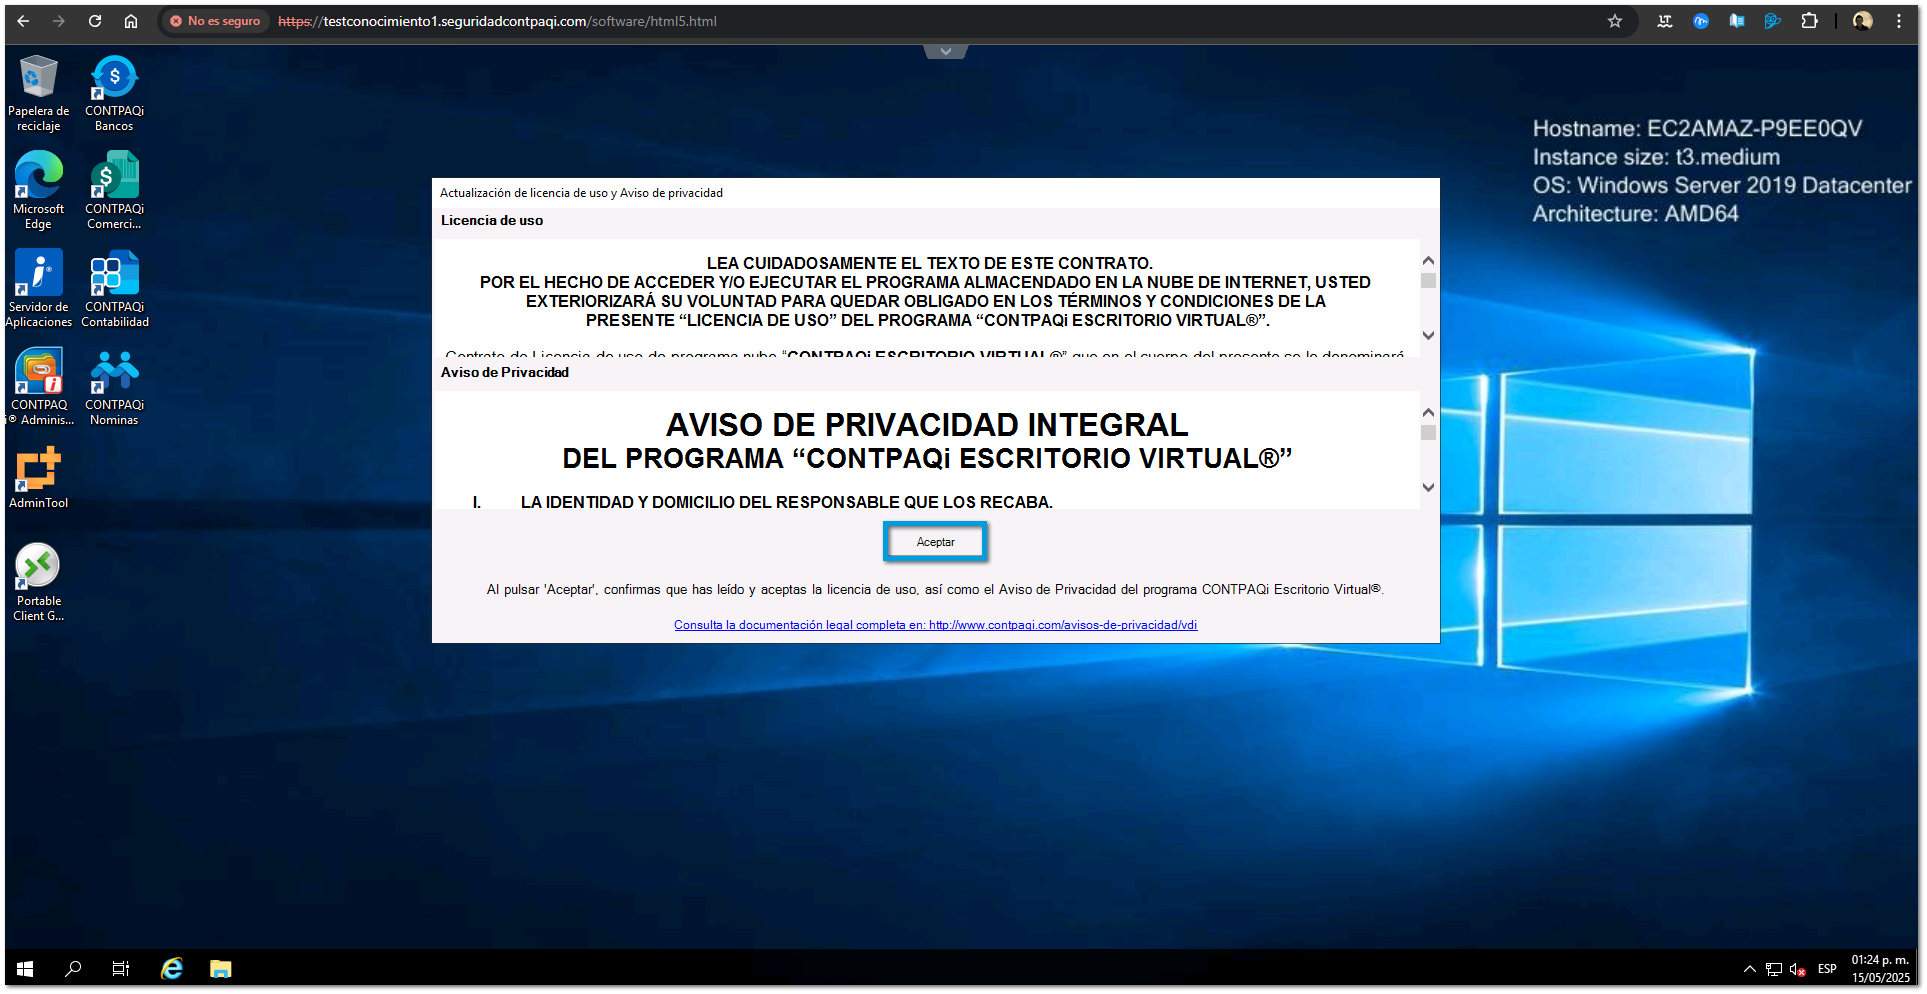This screenshot has height=994, width=1927.
Task: Open the CONTPAQi Comercial desktop shortcut
Action: tap(114, 191)
